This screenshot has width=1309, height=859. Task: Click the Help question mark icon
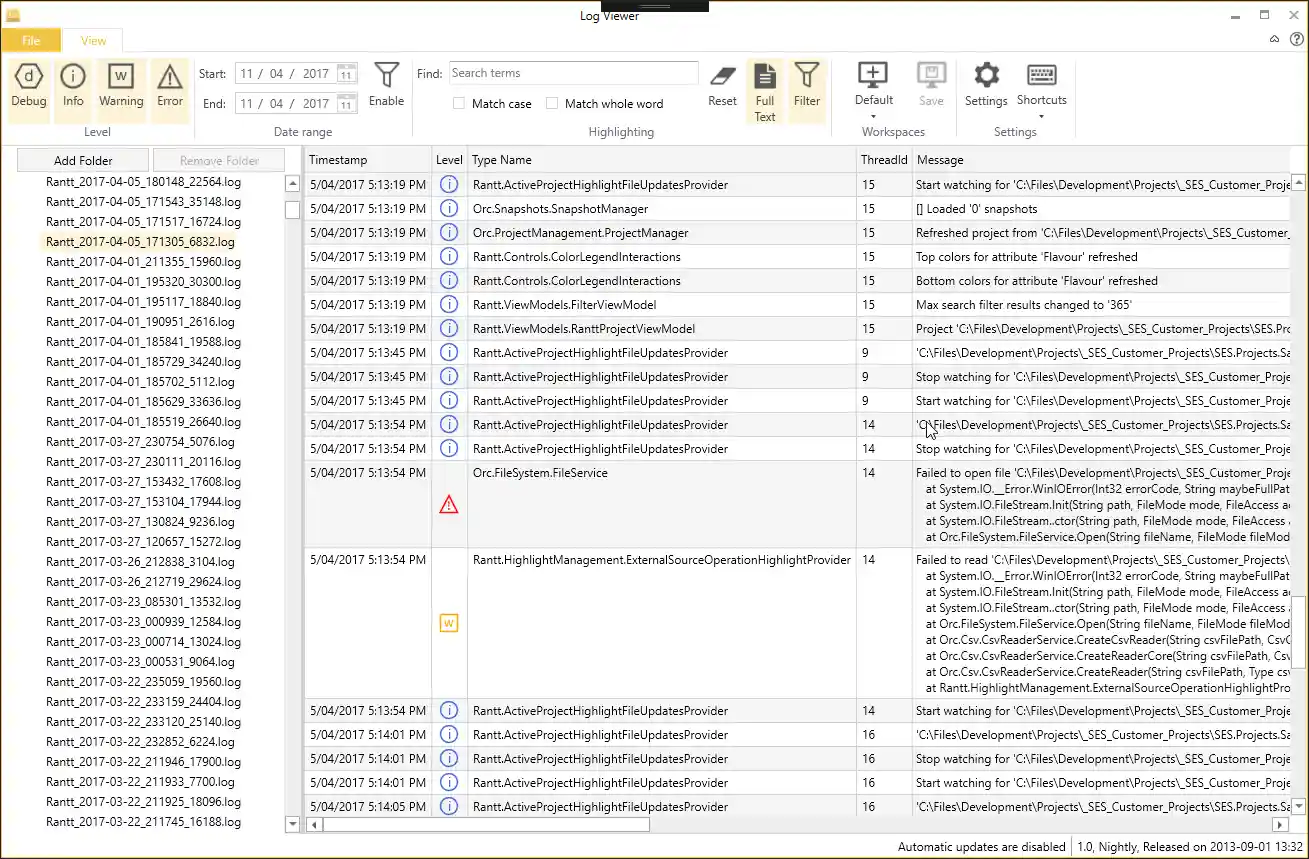tap(1295, 37)
